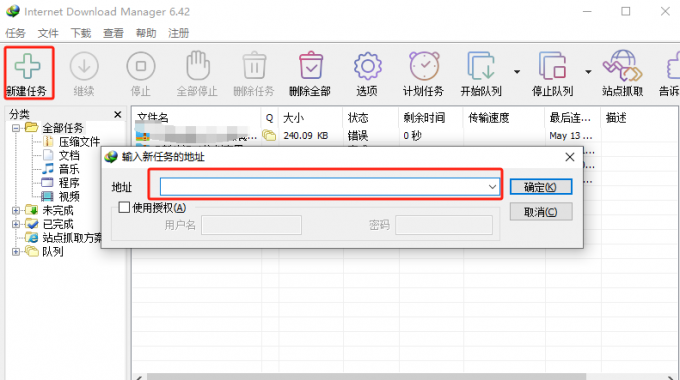Click the 确定 OK button
680x380 pixels.
point(541,187)
